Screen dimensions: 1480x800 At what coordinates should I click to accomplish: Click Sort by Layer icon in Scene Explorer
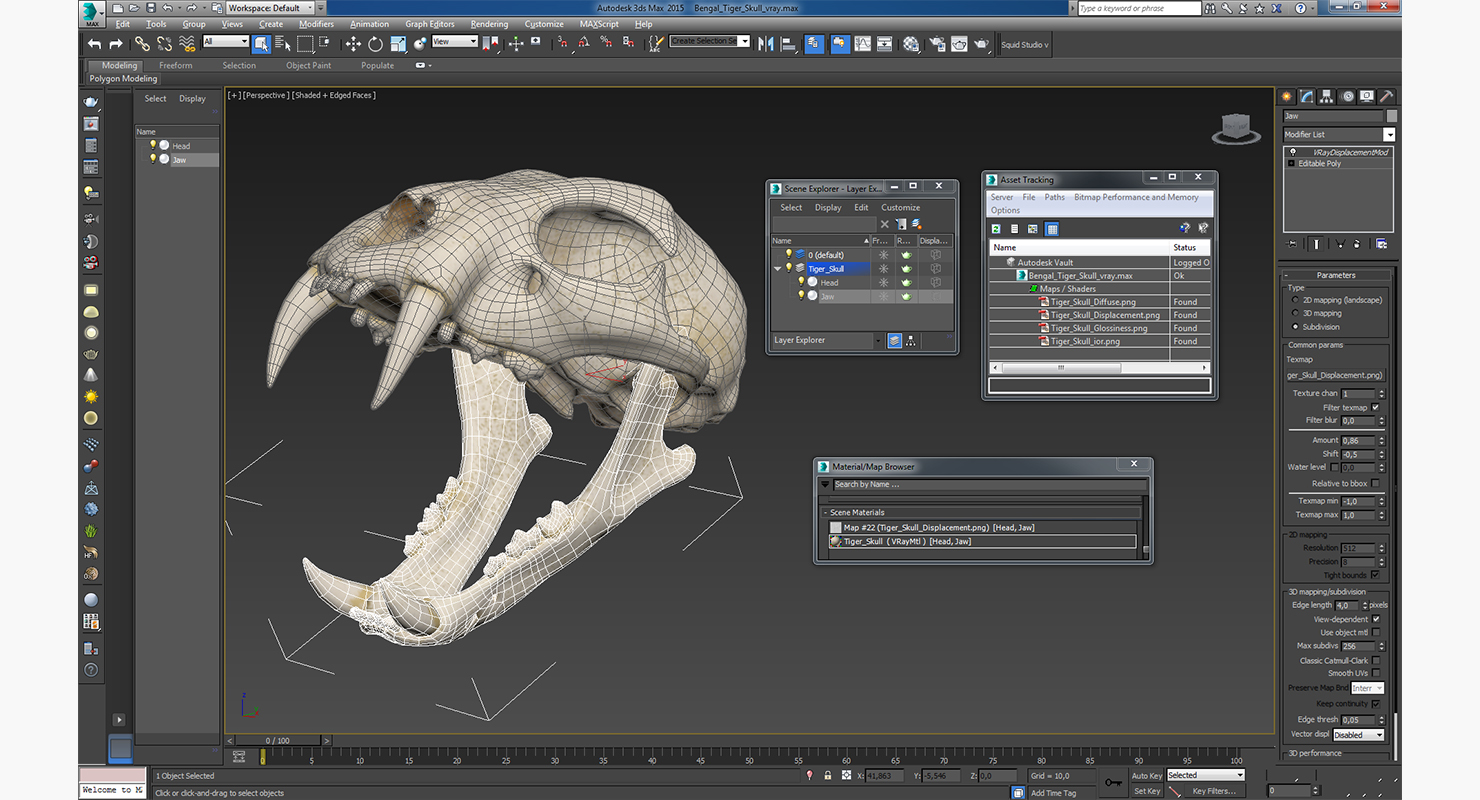tap(894, 341)
